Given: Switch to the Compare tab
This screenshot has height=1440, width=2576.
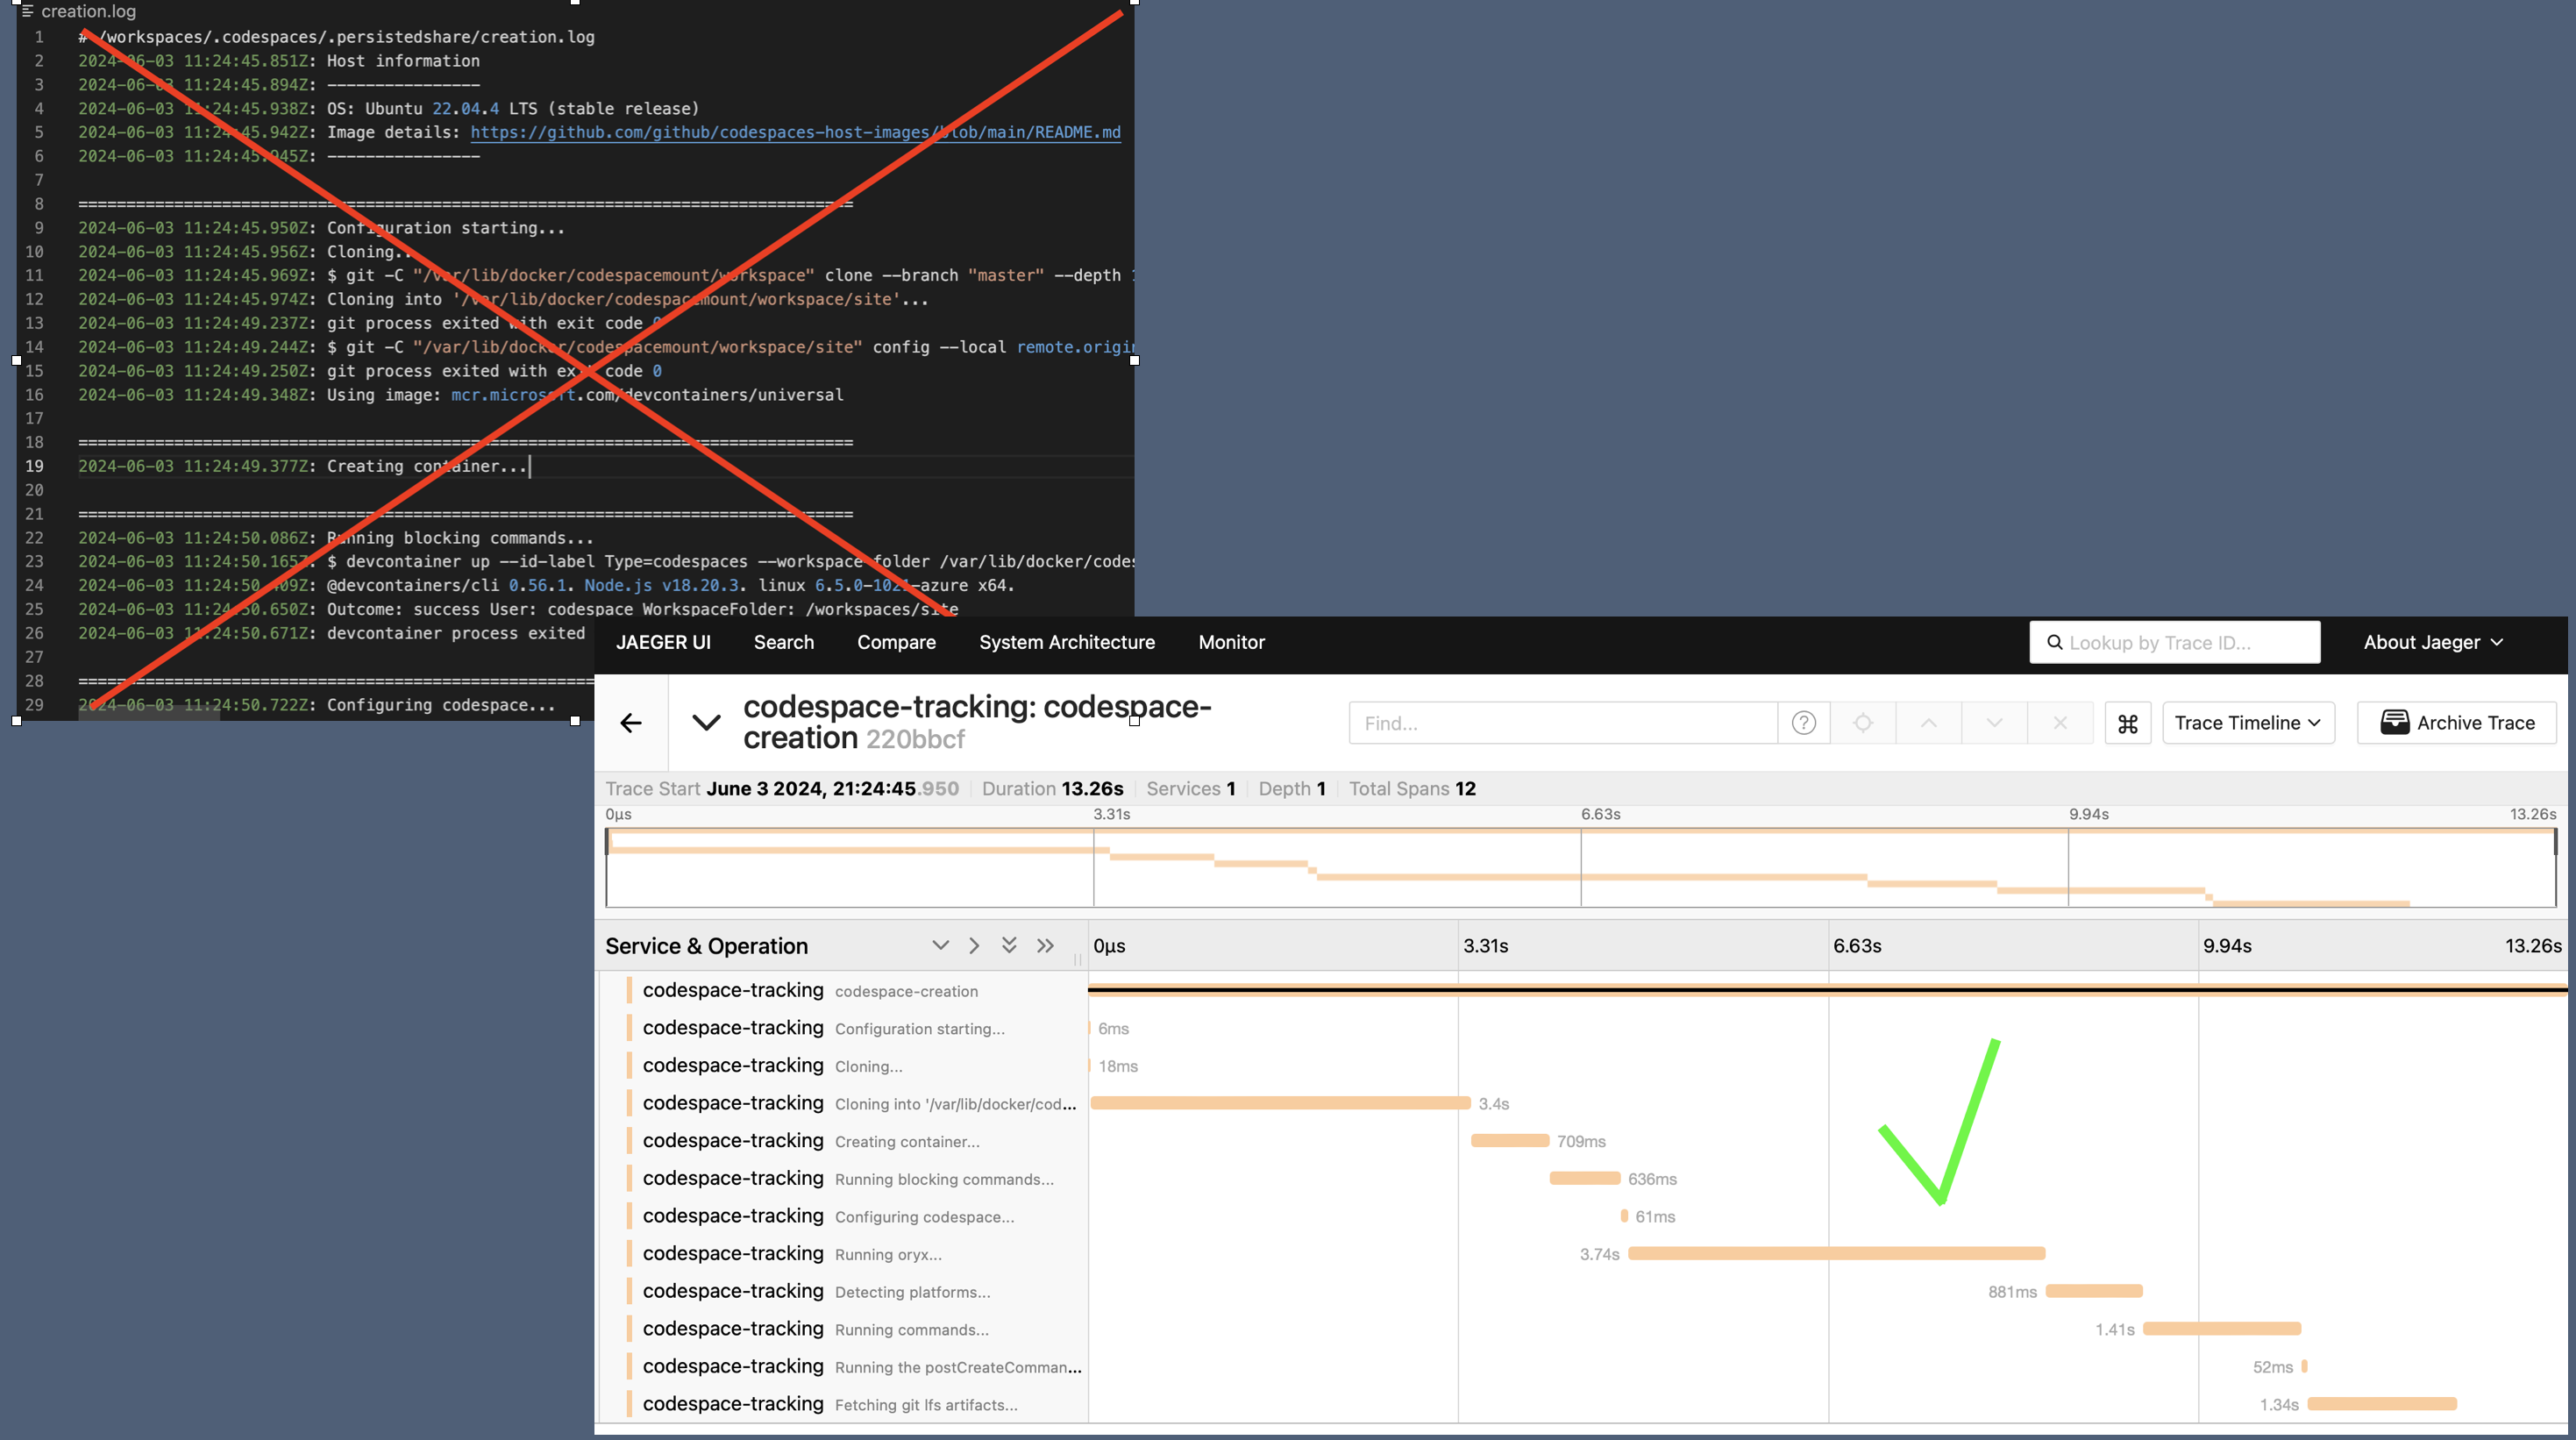Looking at the screenshot, I should click(895, 642).
